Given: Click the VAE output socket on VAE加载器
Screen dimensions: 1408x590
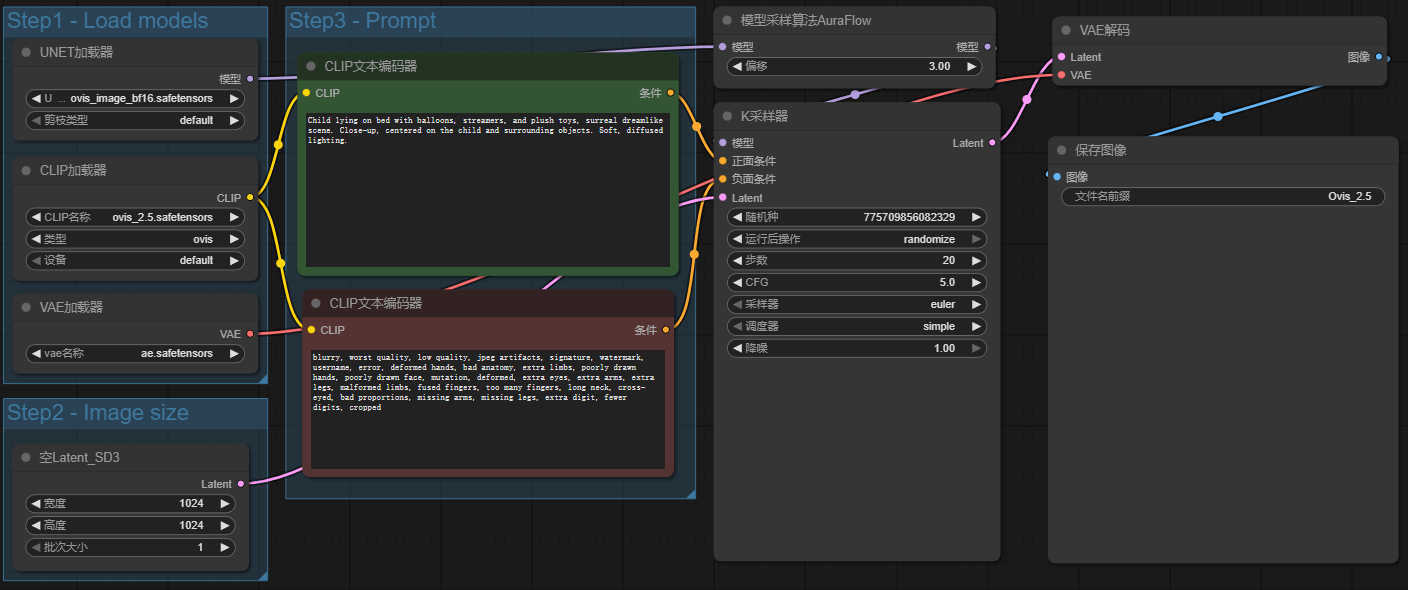Looking at the screenshot, I should [250, 334].
